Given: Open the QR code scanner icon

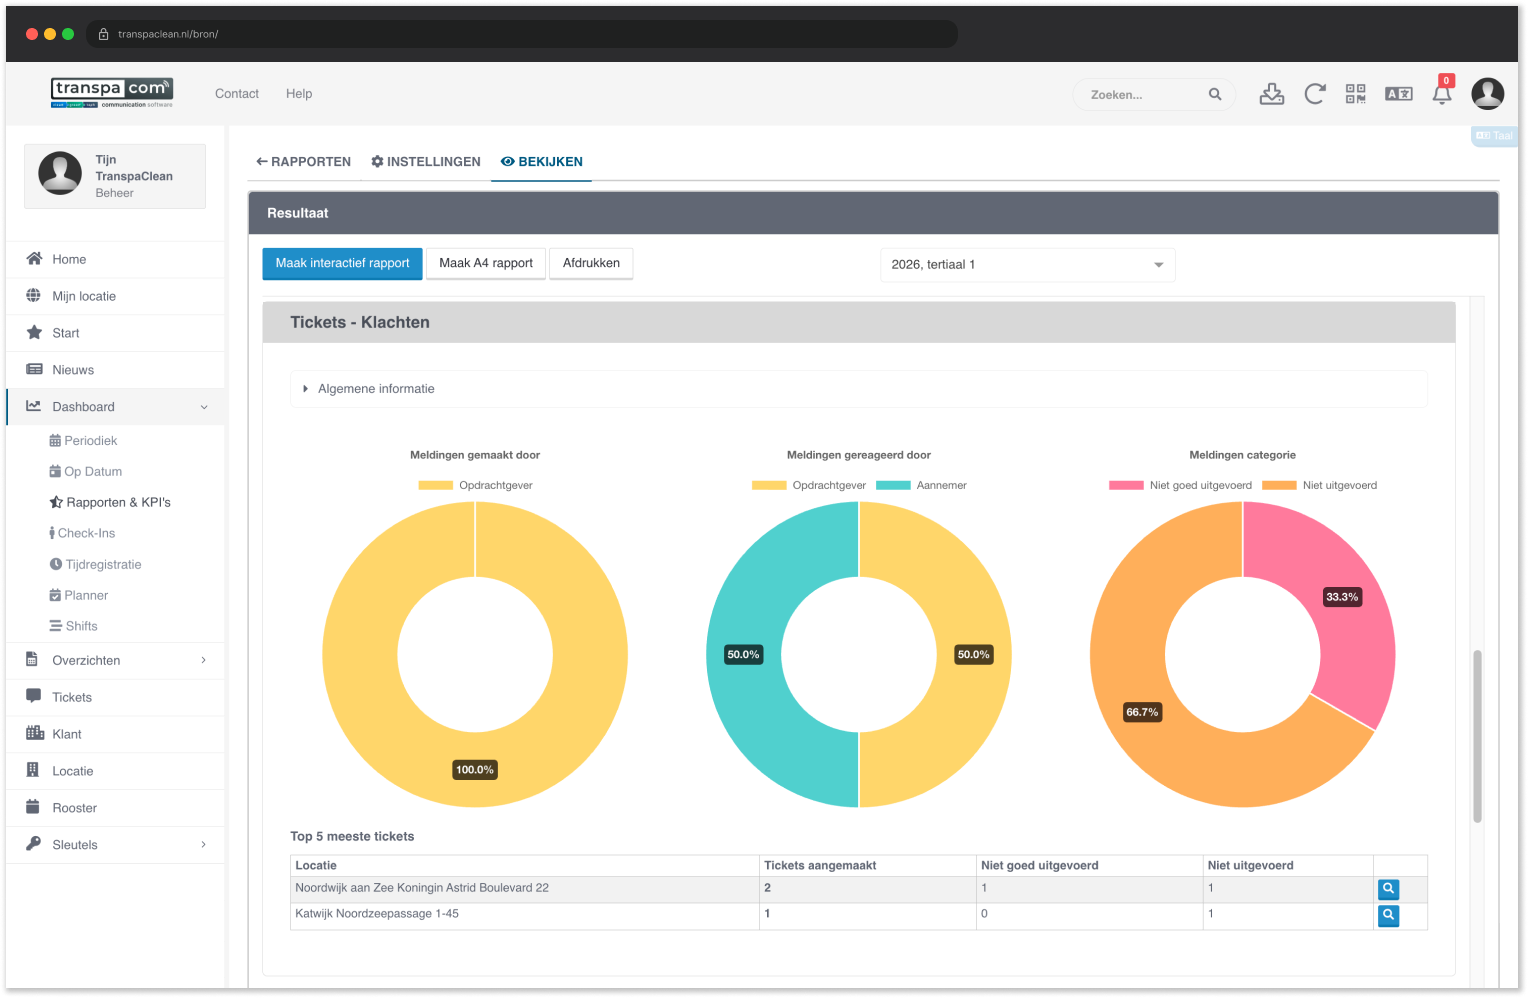Looking at the screenshot, I should [1355, 94].
